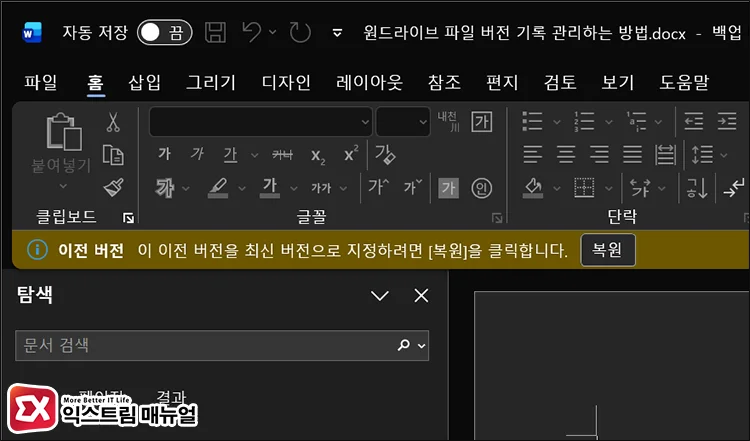Switch to the 보기 tab
This screenshot has height=441, width=750.
click(618, 82)
